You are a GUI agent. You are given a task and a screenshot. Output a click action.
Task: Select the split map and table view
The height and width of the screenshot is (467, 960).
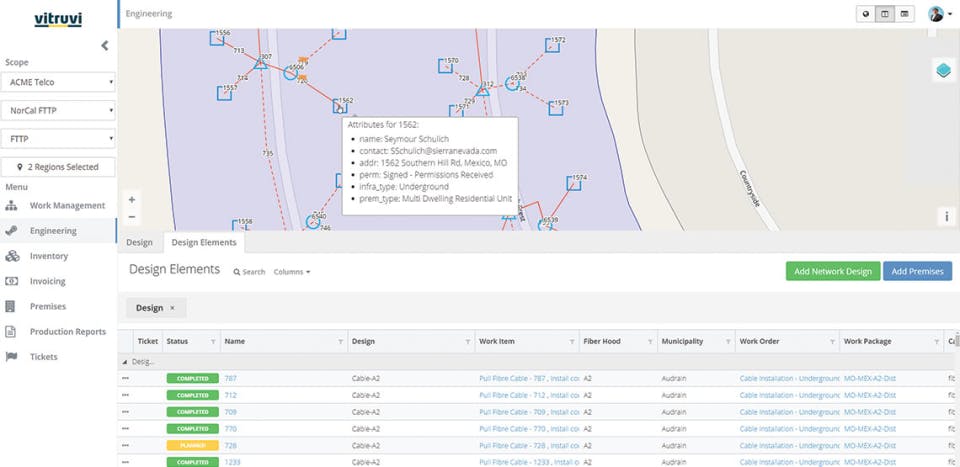tap(884, 14)
